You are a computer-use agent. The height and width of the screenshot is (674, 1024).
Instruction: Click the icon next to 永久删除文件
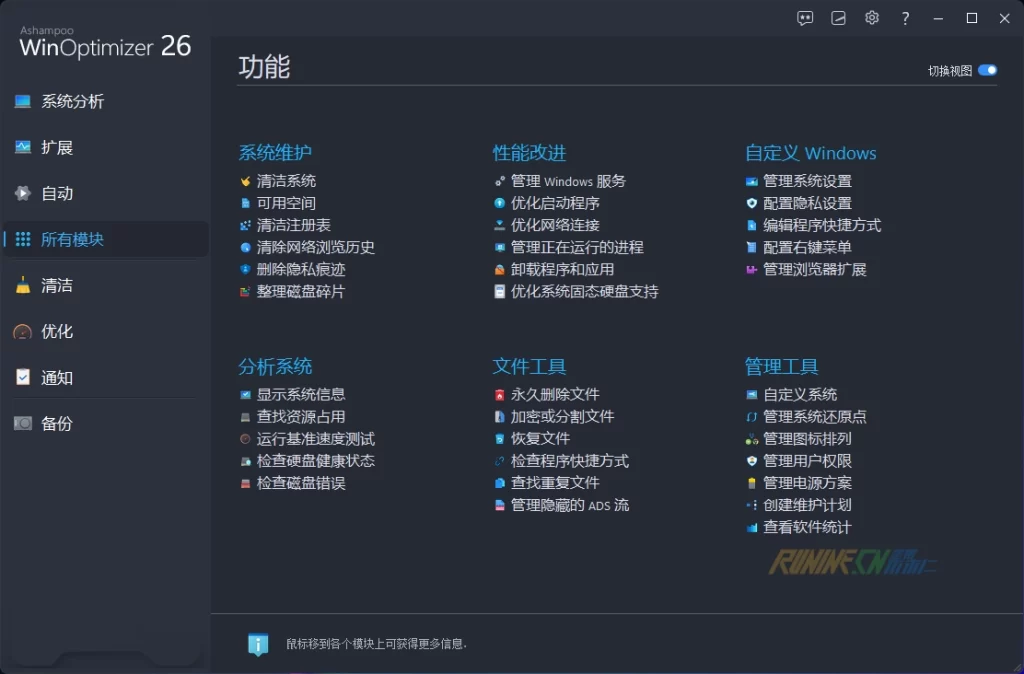click(500, 395)
